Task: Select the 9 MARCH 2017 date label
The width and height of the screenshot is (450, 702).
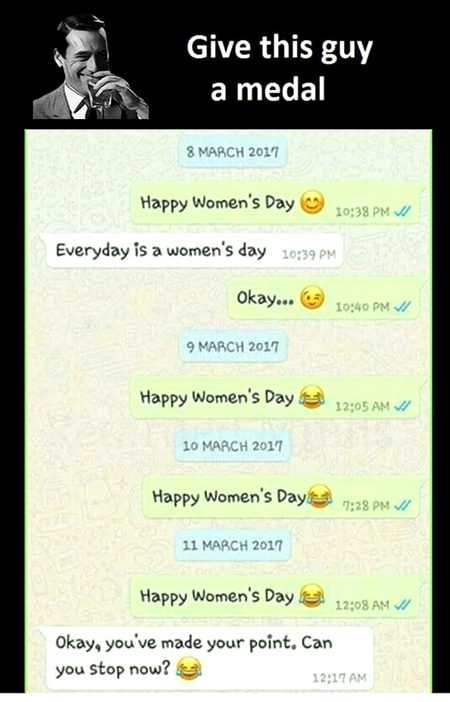Action: click(x=233, y=347)
